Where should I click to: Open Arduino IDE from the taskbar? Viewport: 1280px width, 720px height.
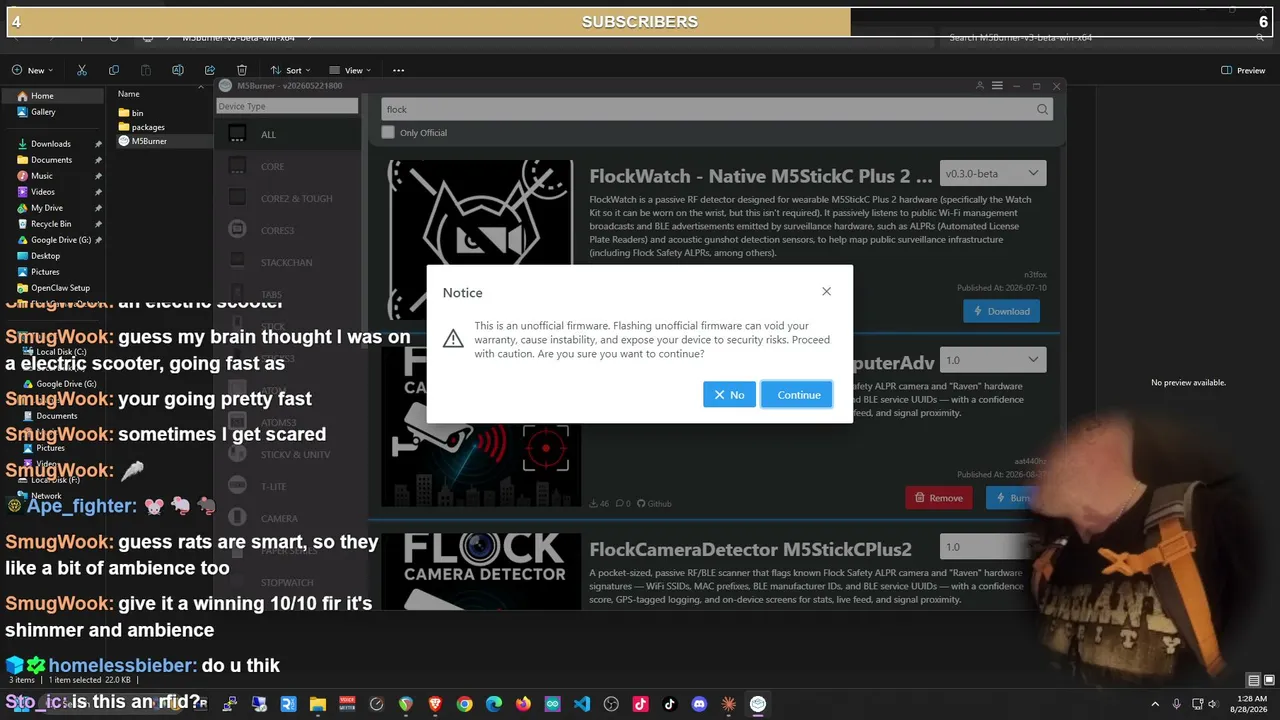(553, 704)
